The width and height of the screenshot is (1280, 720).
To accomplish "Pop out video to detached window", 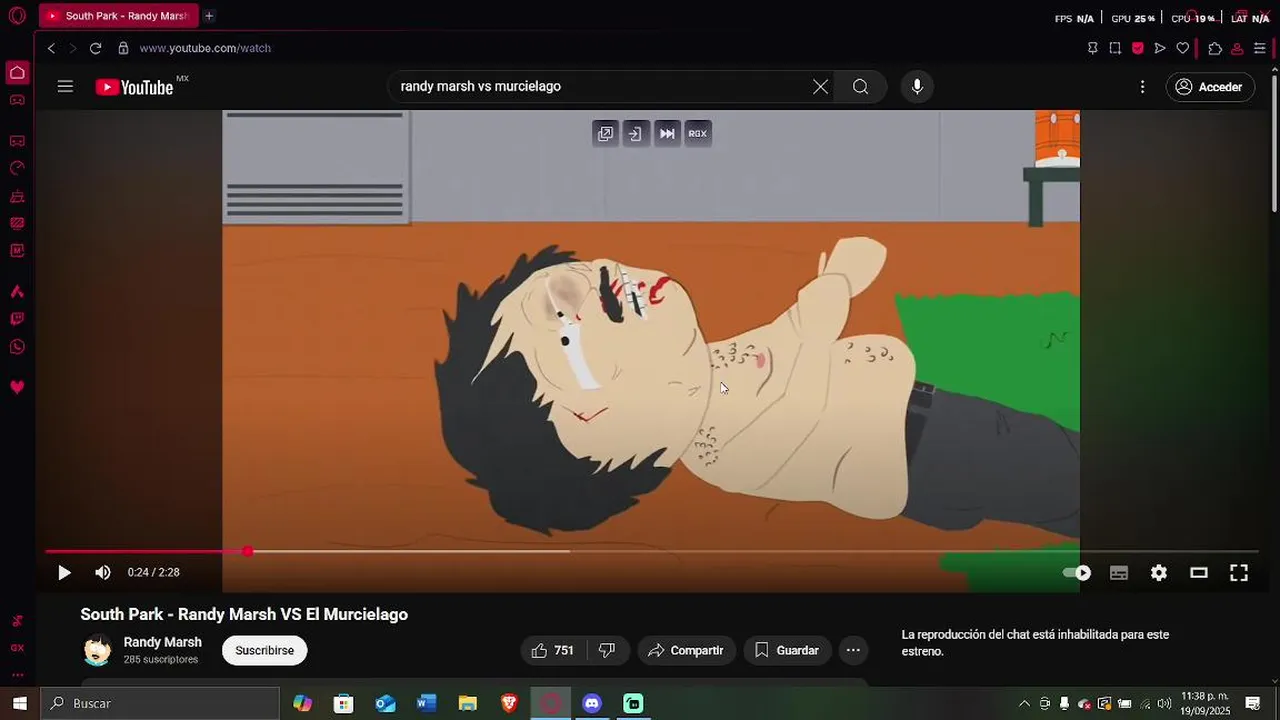I will [605, 133].
